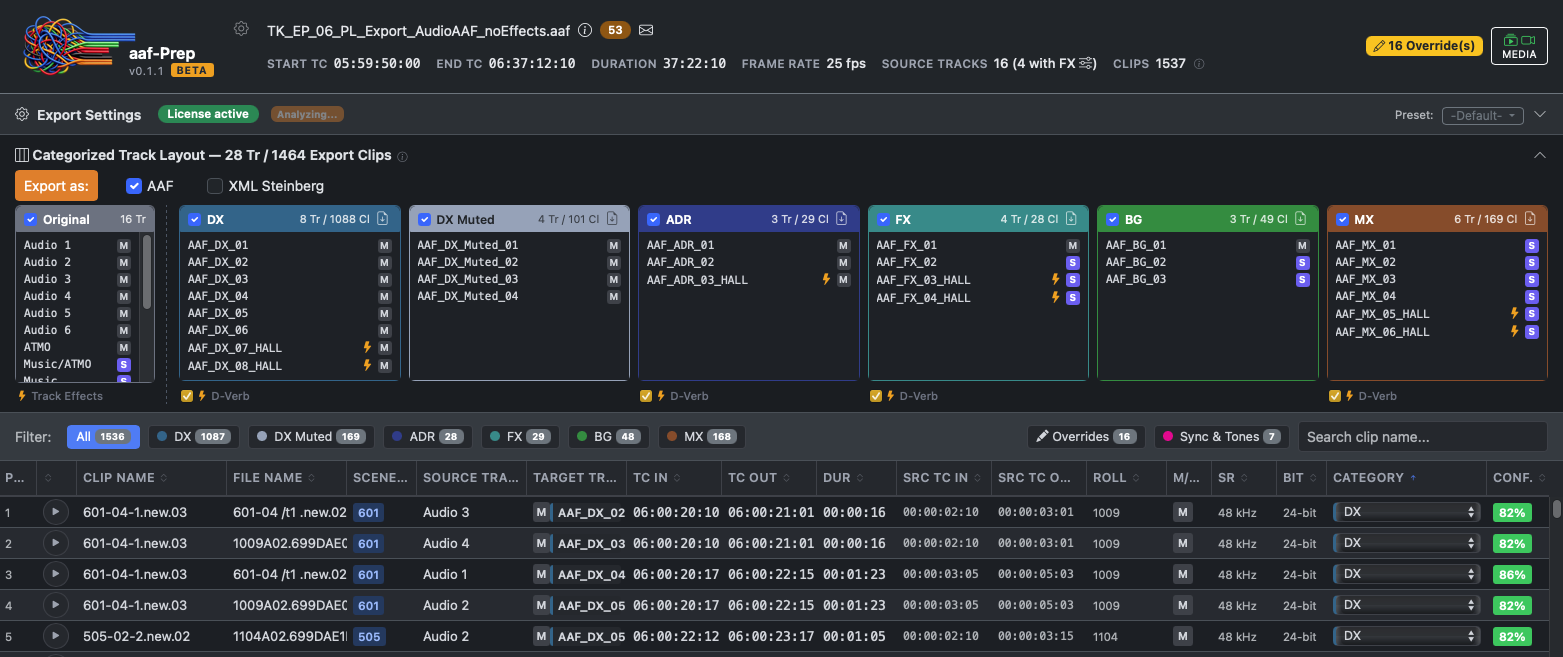Click the orange Export as button
The height and width of the screenshot is (657, 1563).
56,185
